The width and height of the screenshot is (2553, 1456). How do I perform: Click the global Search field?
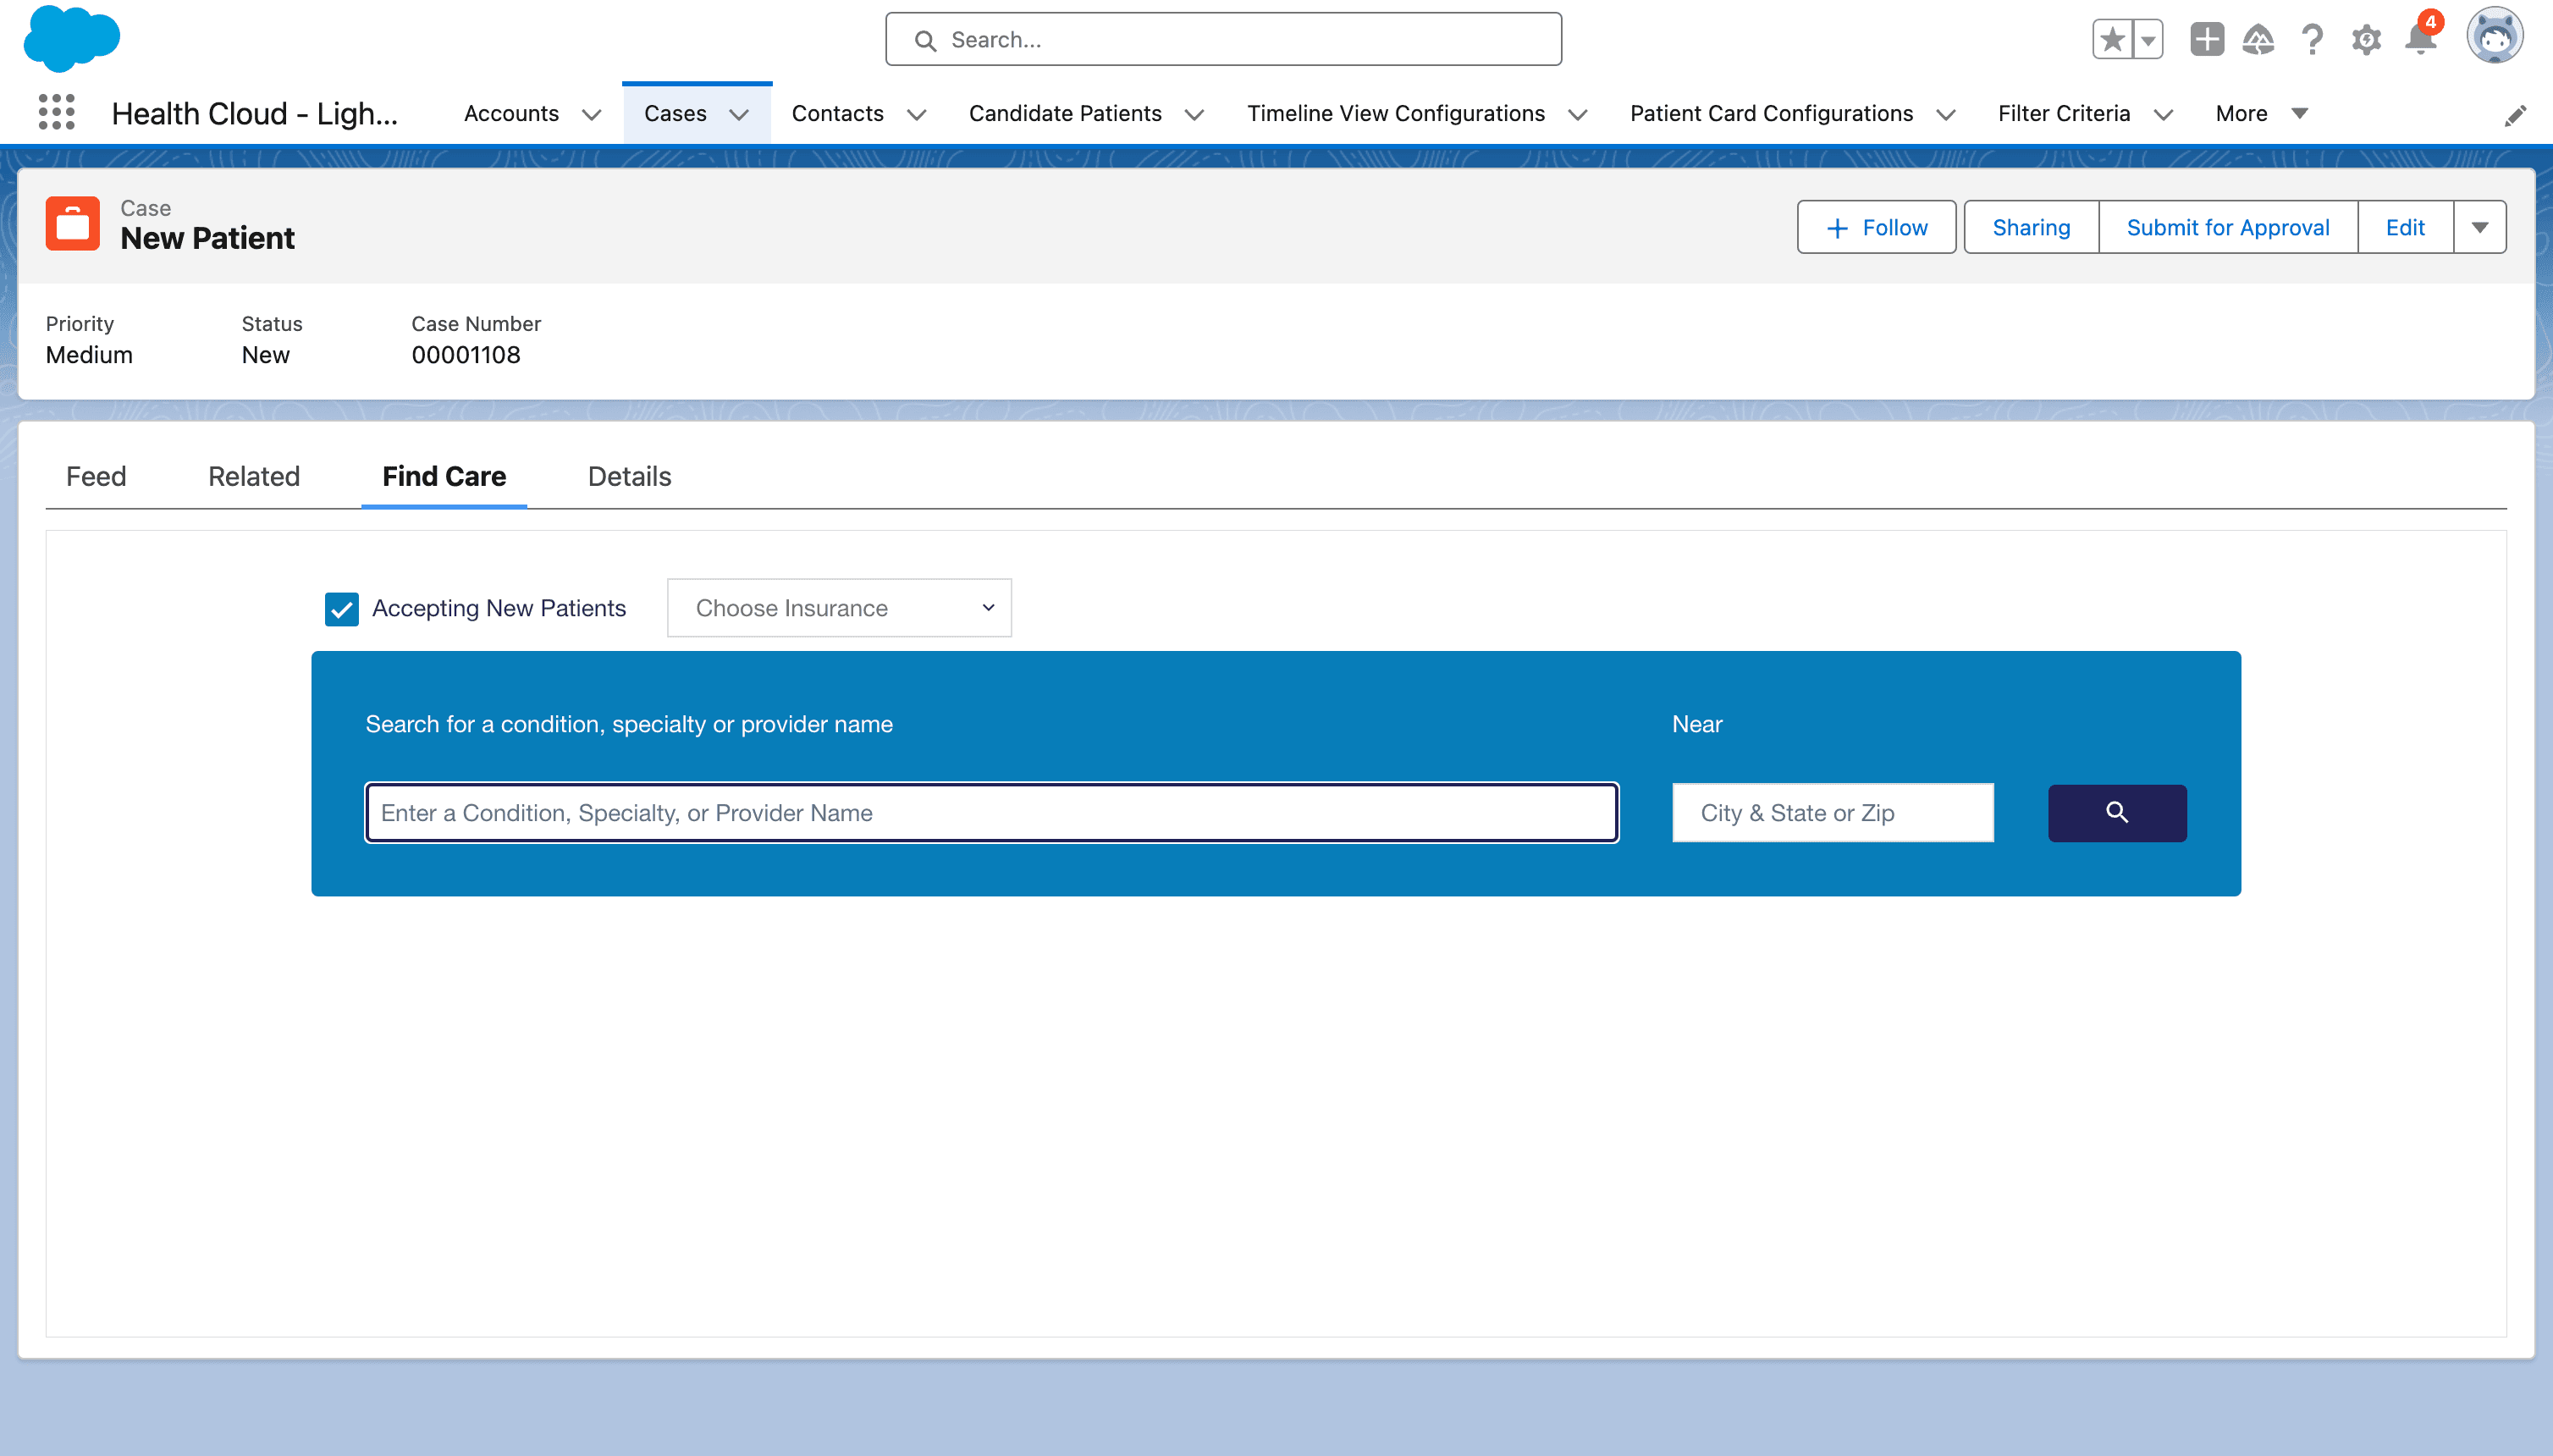point(1223,40)
